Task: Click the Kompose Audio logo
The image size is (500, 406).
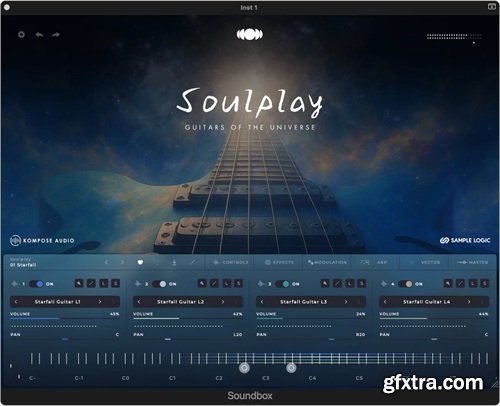Action: (42, 240)
